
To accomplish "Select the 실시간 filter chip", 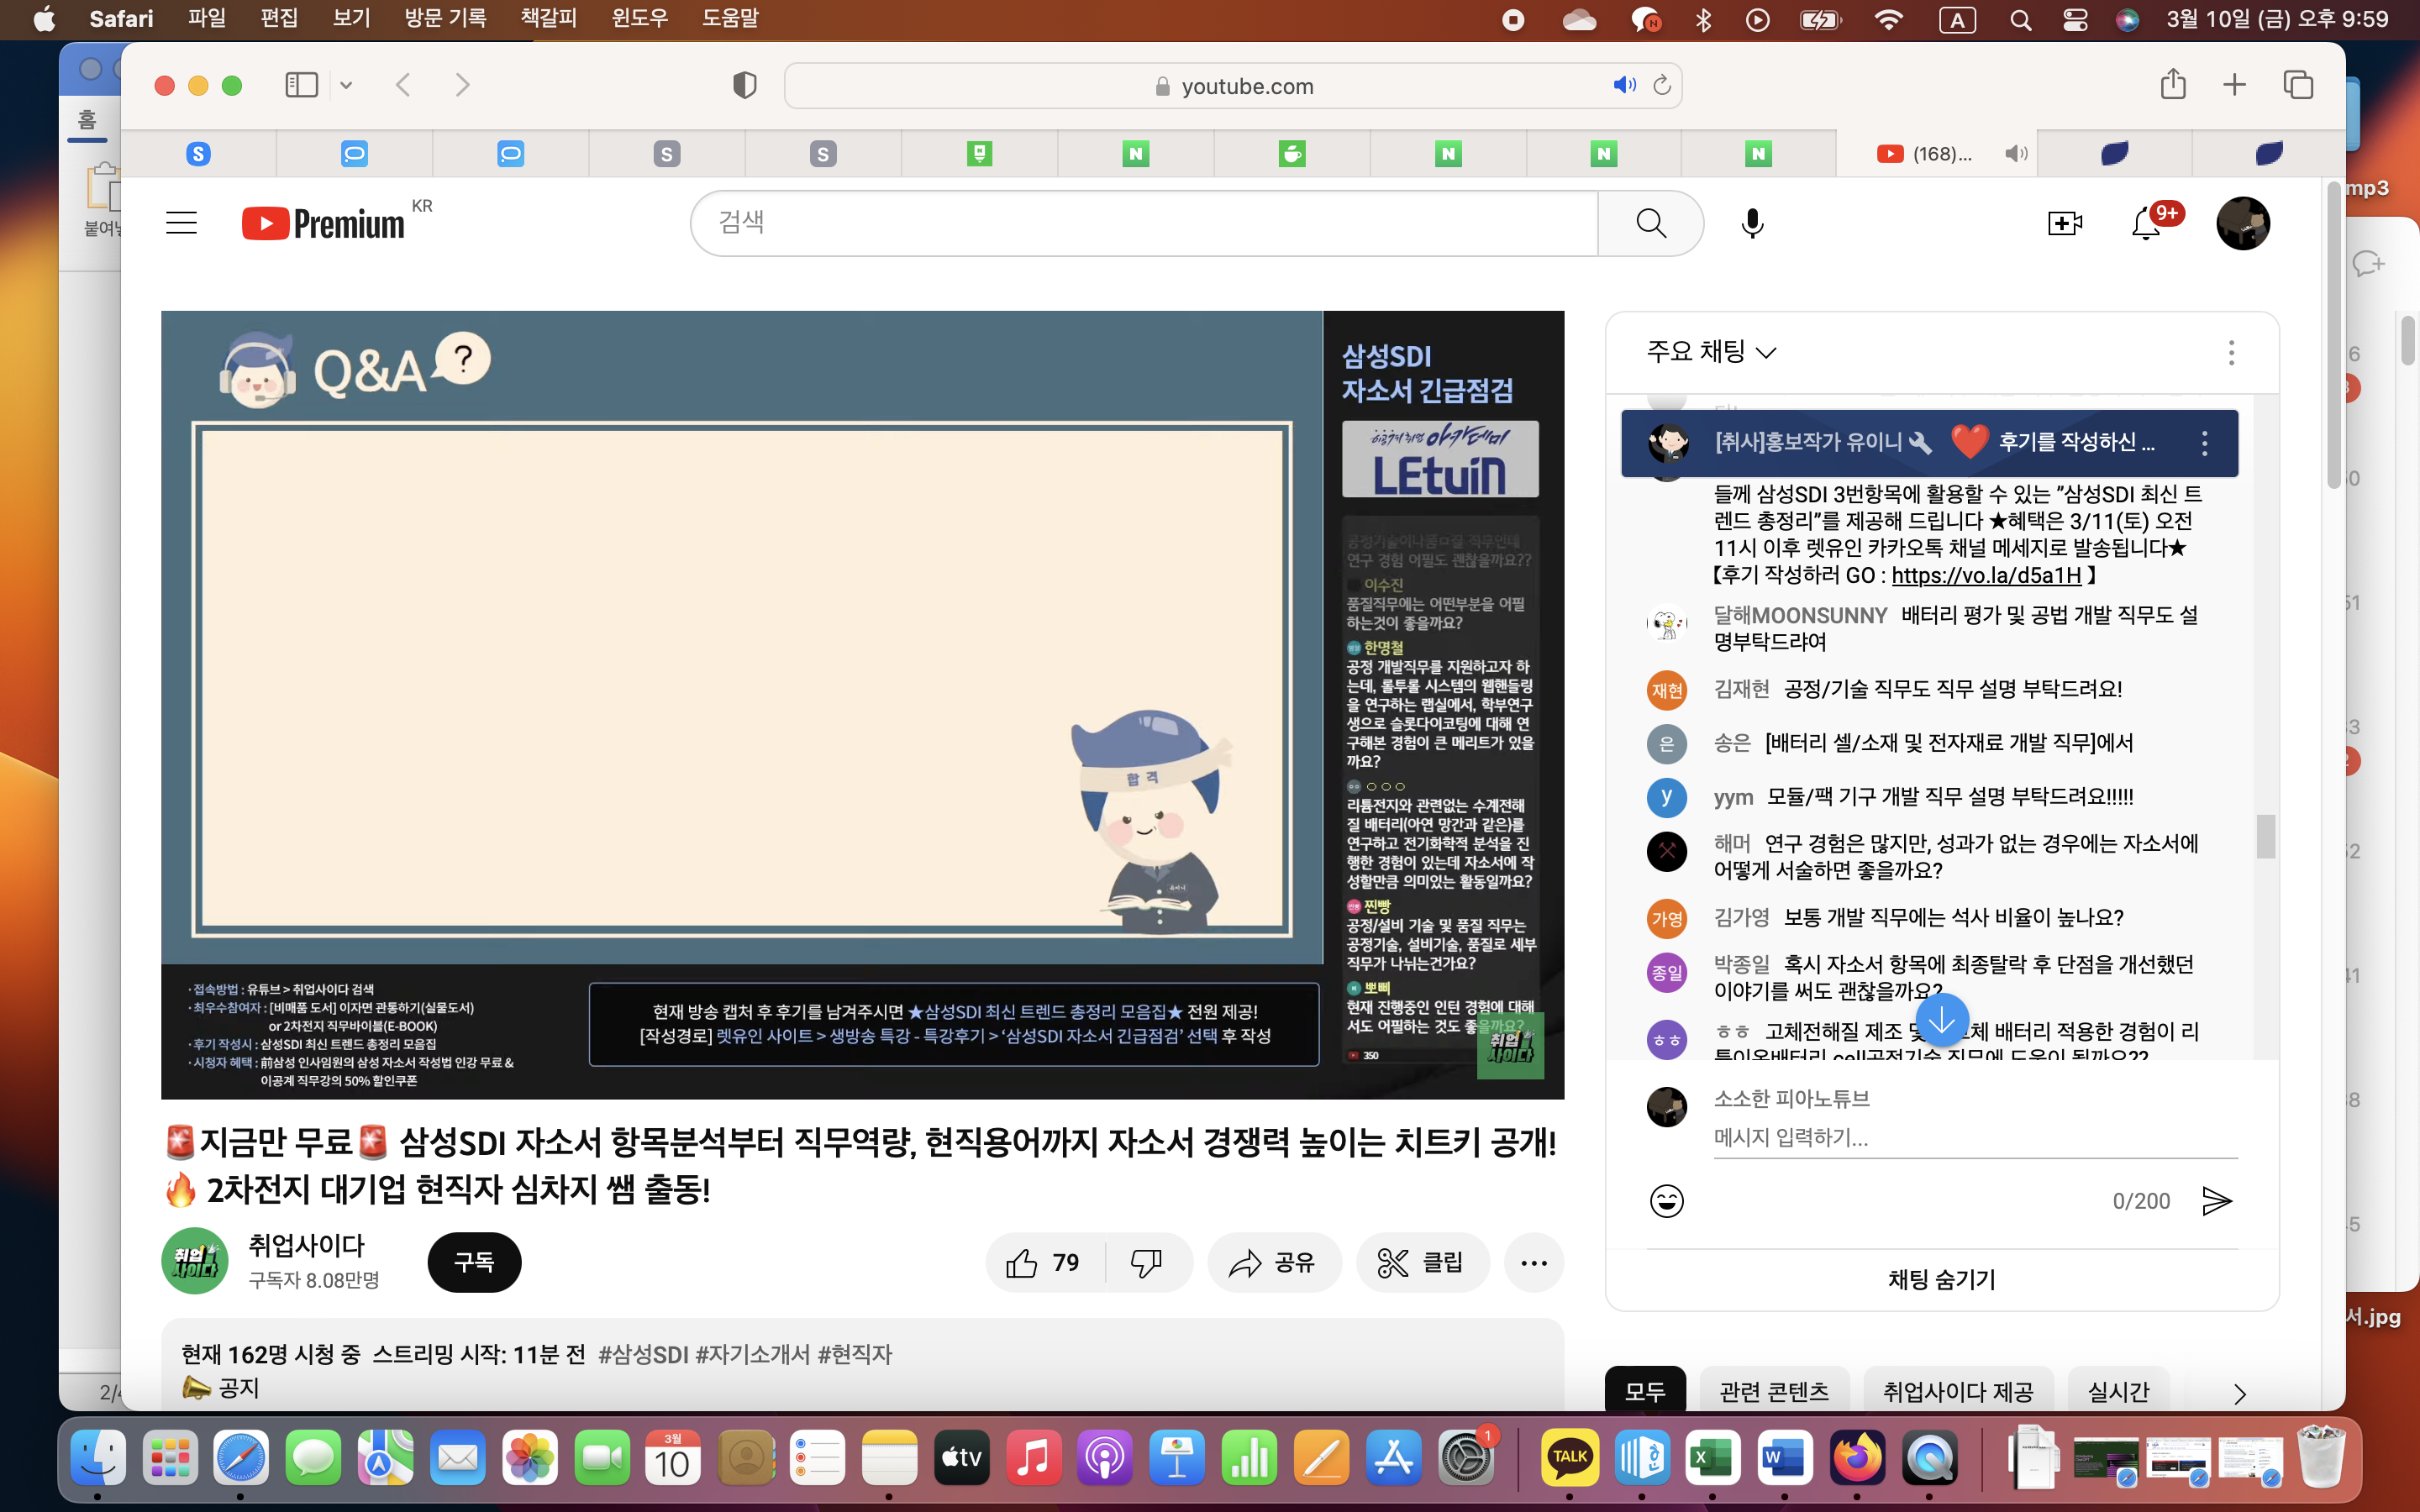I will coord(2118,1391).
